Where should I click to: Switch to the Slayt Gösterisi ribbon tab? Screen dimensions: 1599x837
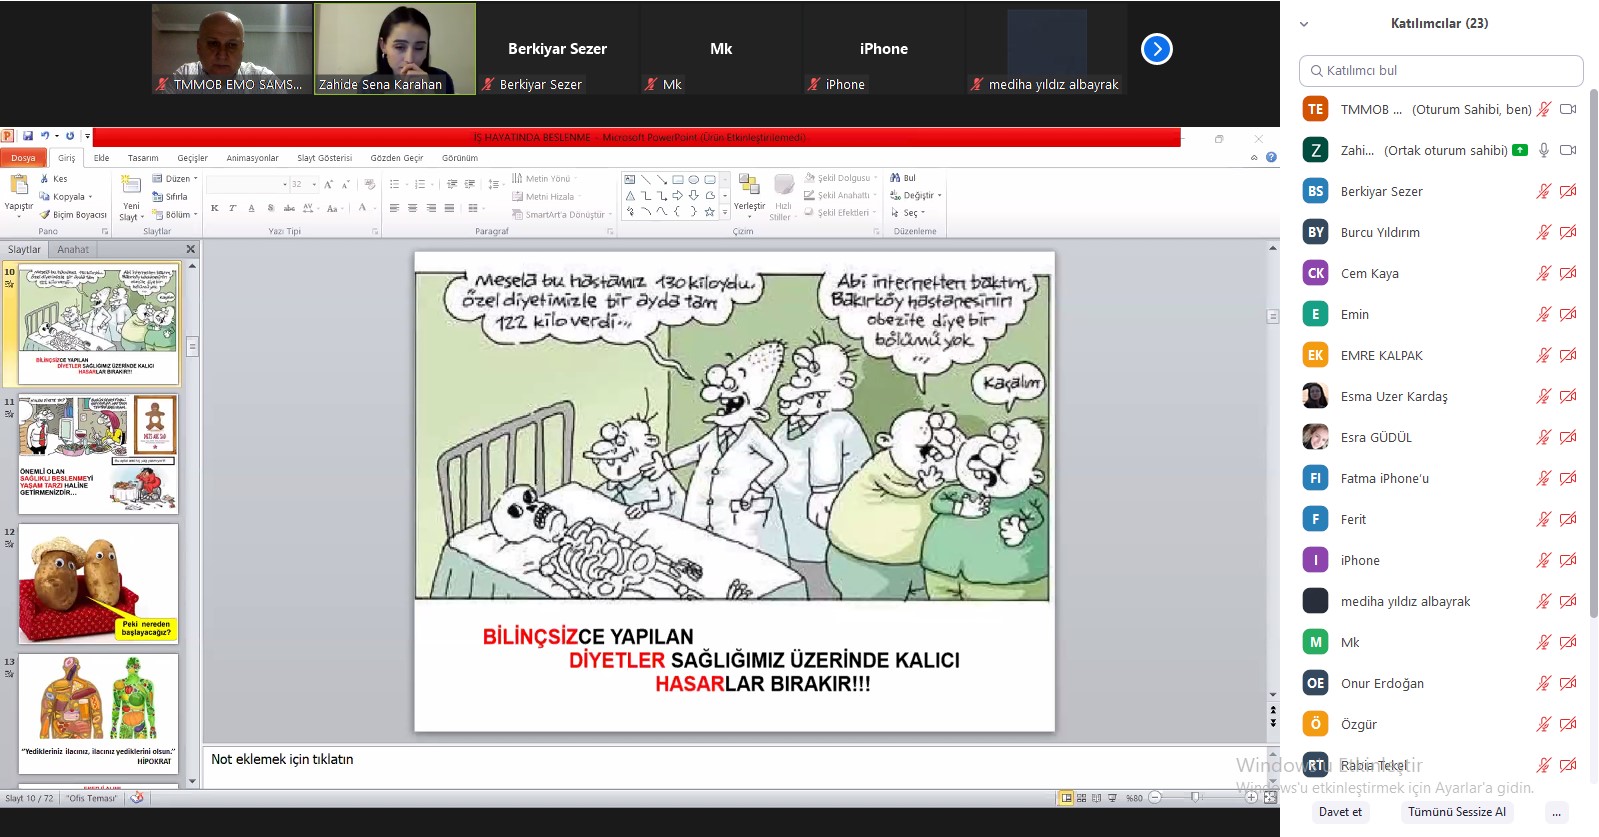coord(324,158)
